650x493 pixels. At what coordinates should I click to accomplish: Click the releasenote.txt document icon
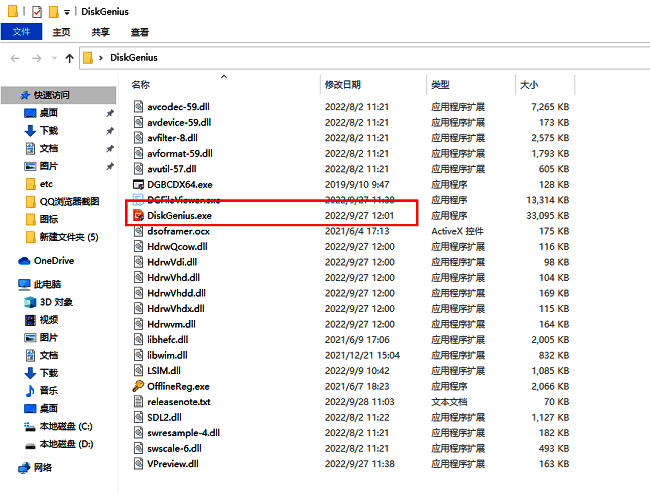pos(139,402)
